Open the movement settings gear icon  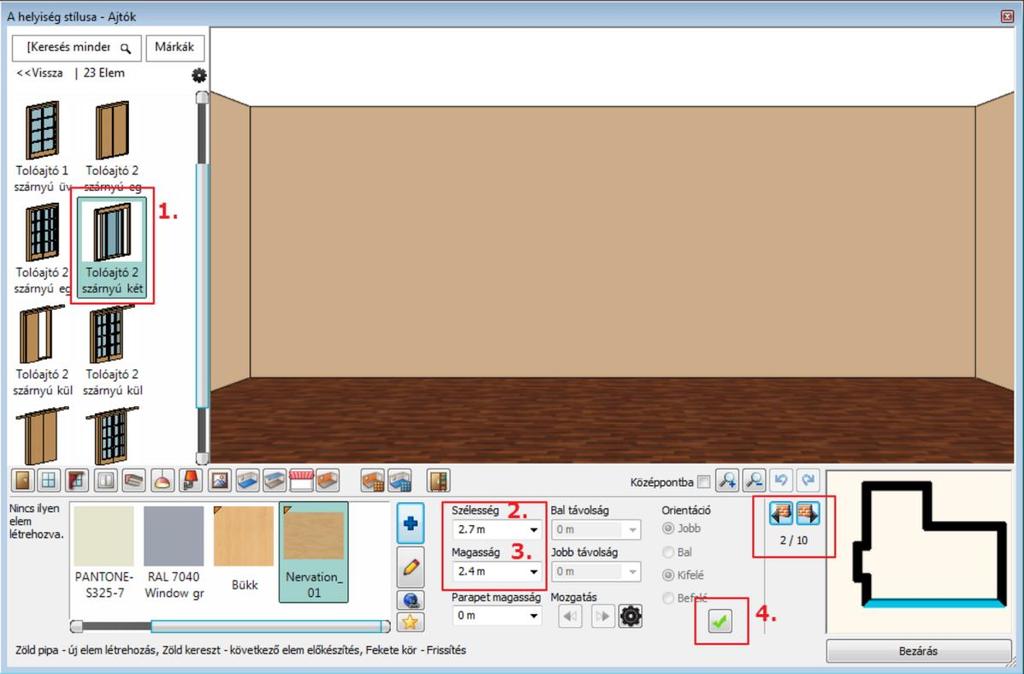(x=630, y=616)
